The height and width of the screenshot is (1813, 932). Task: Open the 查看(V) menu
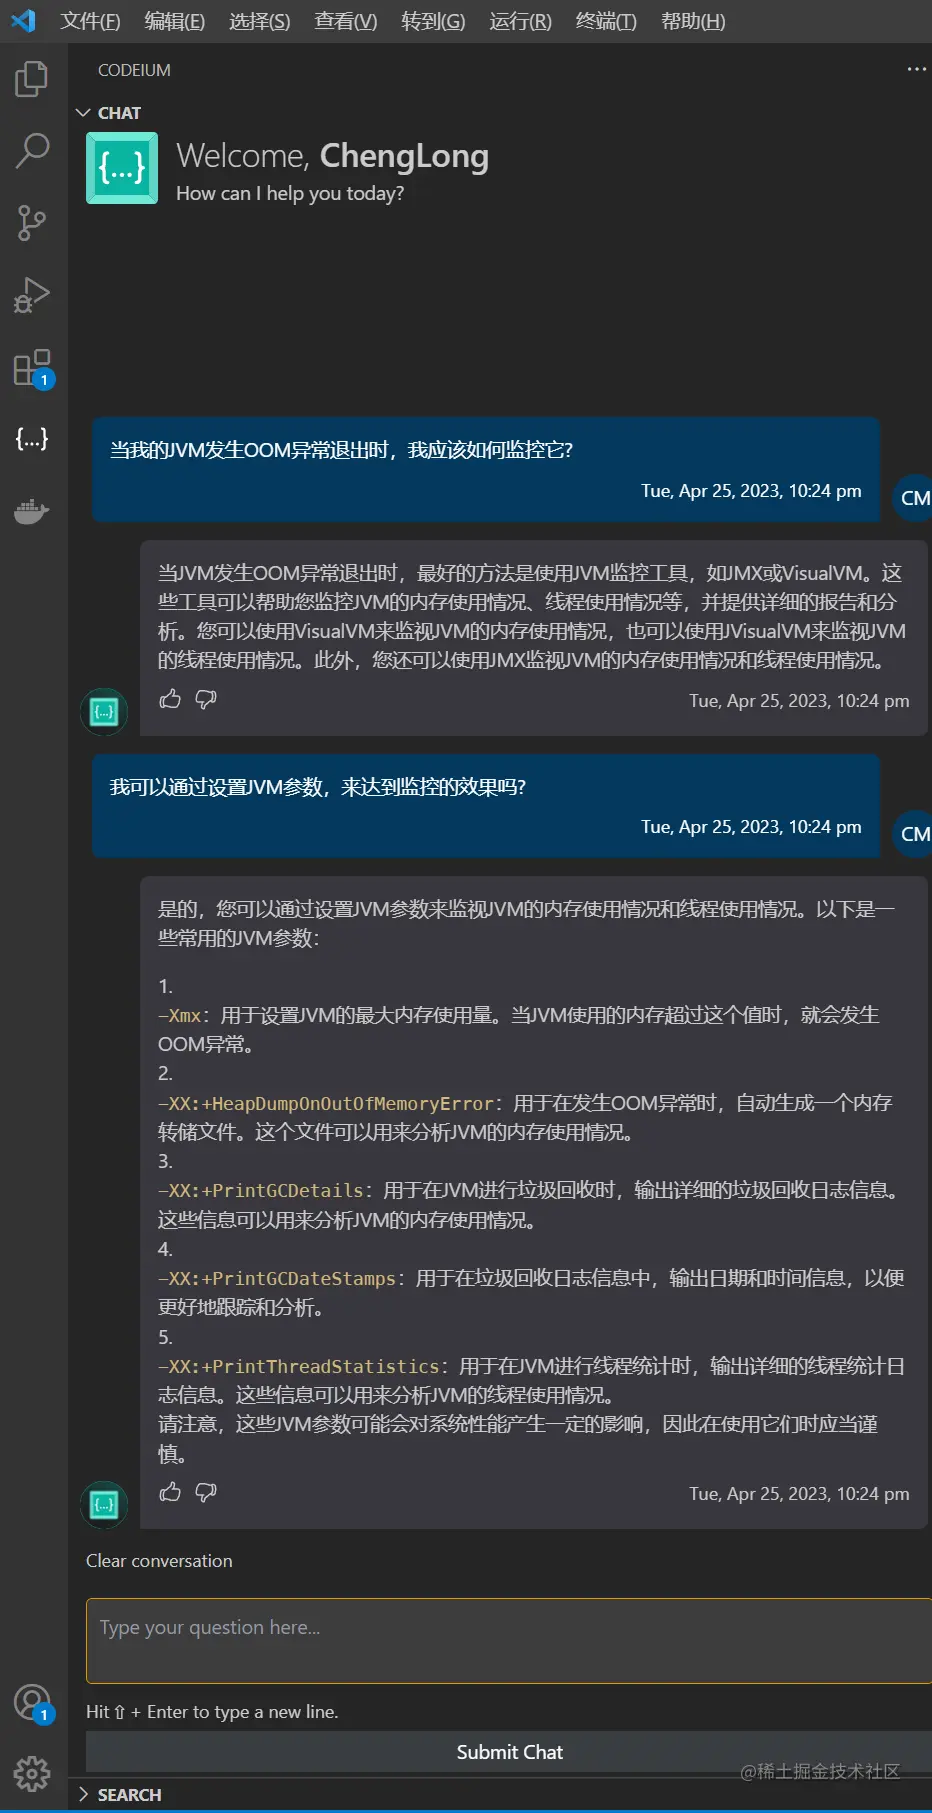pyautogui.click(x=345, y=21)
